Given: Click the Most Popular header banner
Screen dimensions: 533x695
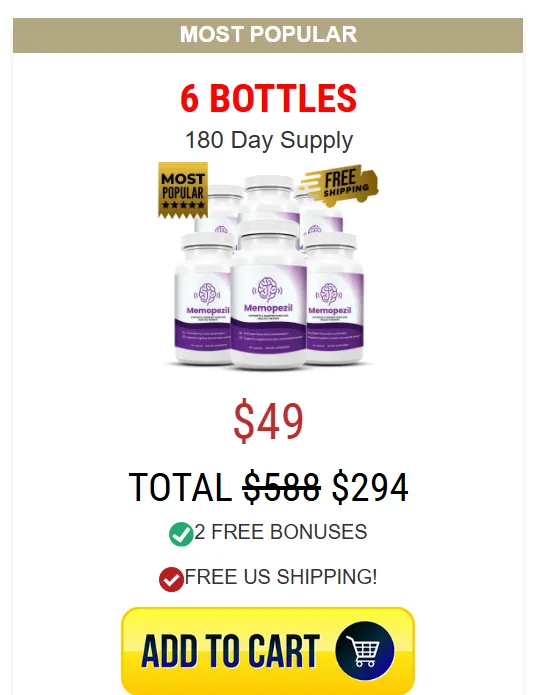Looking at the screenshot, I should tap(268, 35).
